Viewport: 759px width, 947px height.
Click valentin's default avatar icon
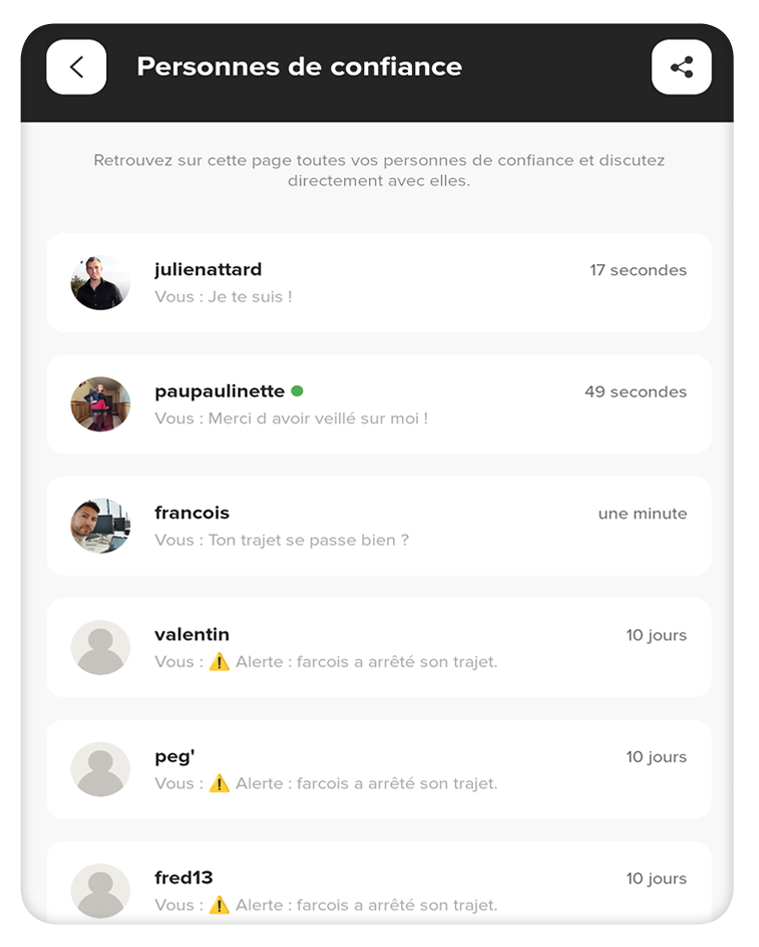click(100, 647)
